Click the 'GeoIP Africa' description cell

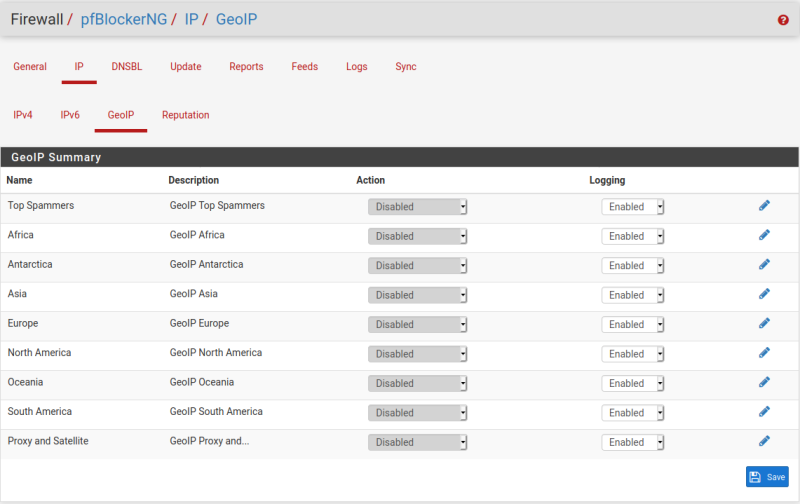click(197, 235)
